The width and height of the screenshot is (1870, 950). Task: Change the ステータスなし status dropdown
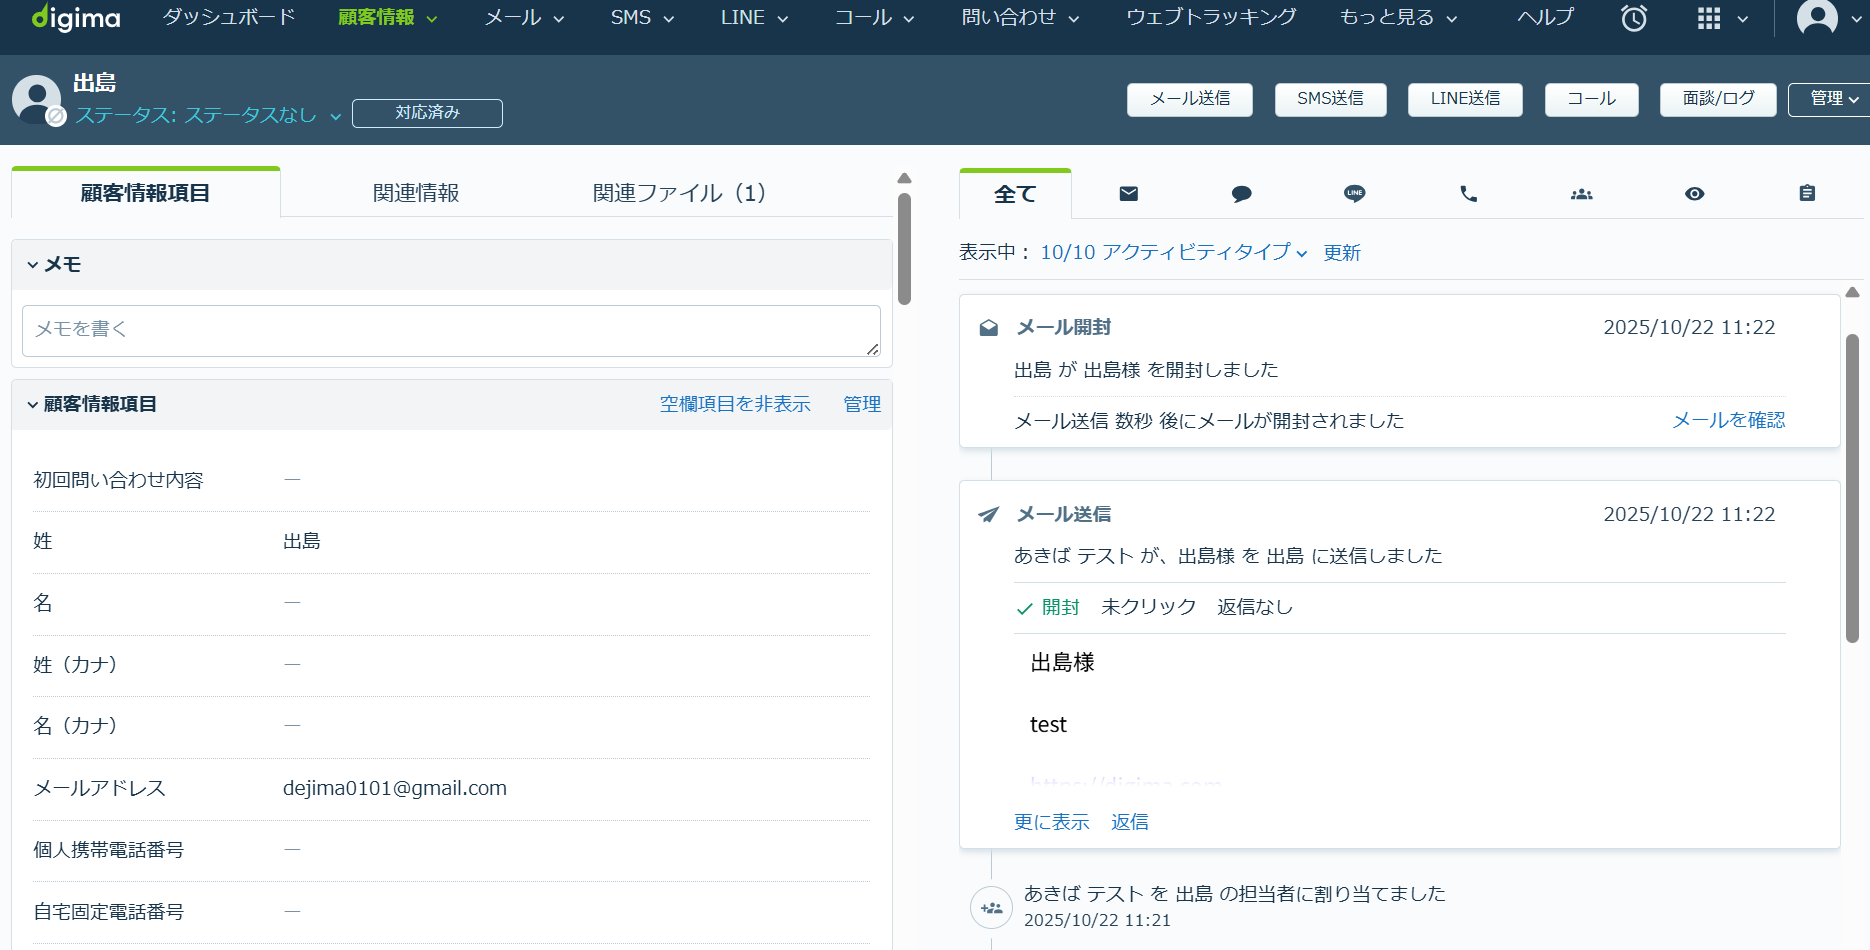(x=208, y=116)
